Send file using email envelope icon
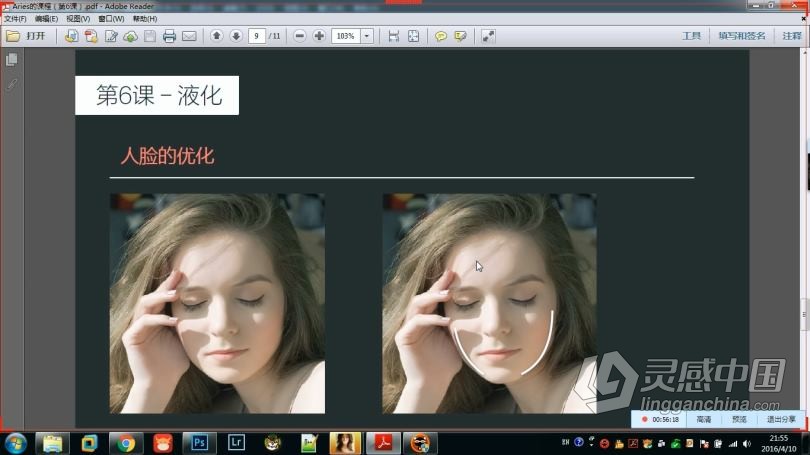This screenshot has height=455, width=810. pyautogui.click(x=189, y=36)
